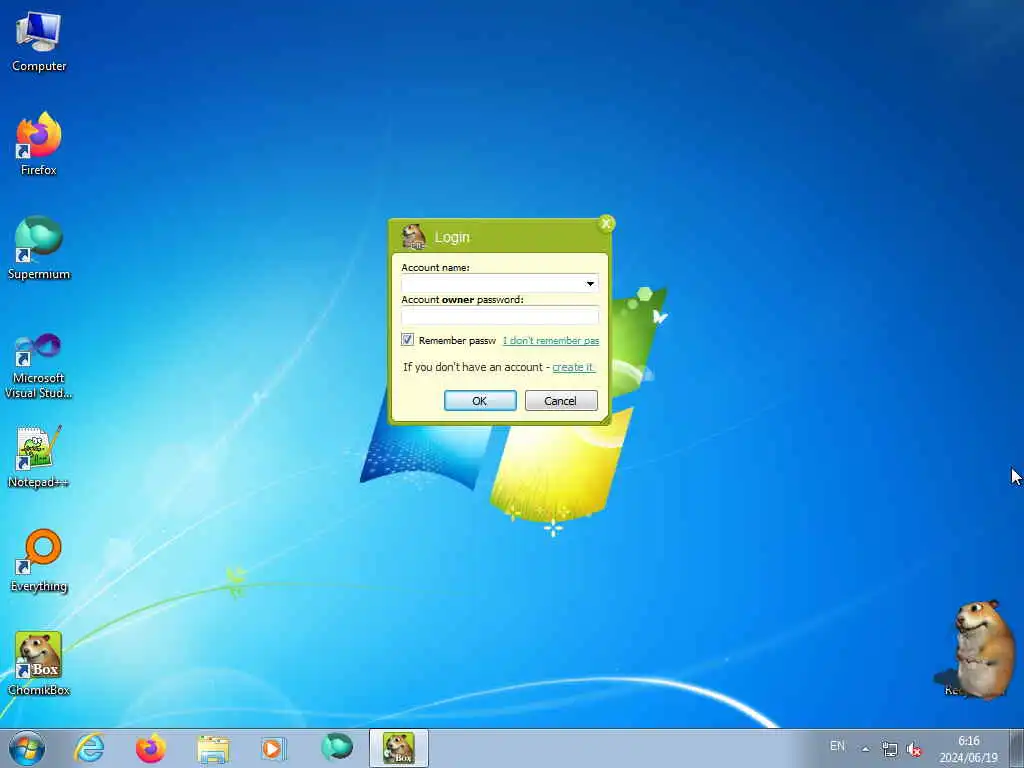The height and width of the screenshot is (768, 1024).
Task: Show hidden tray icons arrow
Action: pyautogui.click(x=865, y=749)
